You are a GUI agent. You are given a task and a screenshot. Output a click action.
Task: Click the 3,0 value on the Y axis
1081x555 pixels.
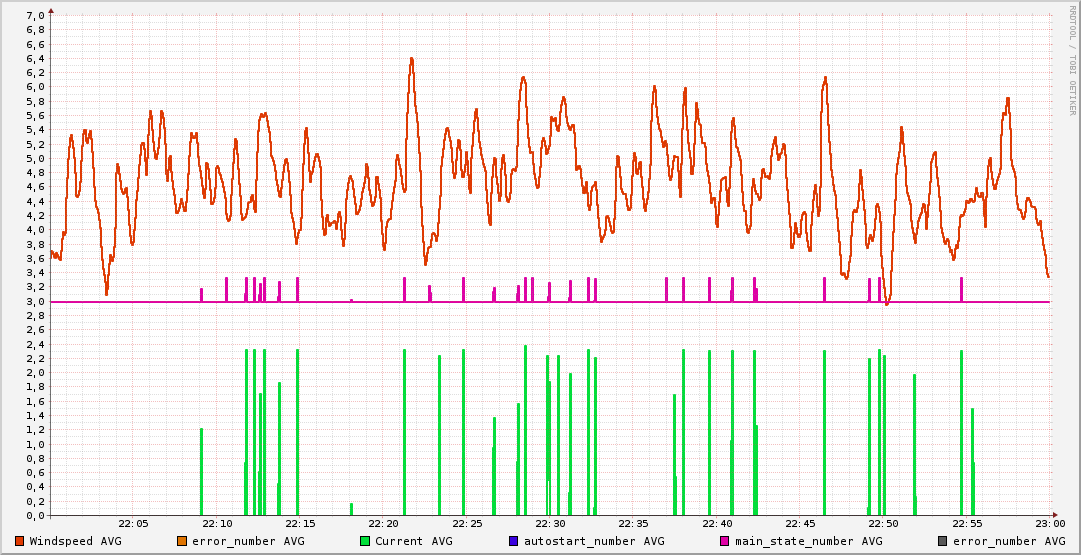[x=34, y=302]
